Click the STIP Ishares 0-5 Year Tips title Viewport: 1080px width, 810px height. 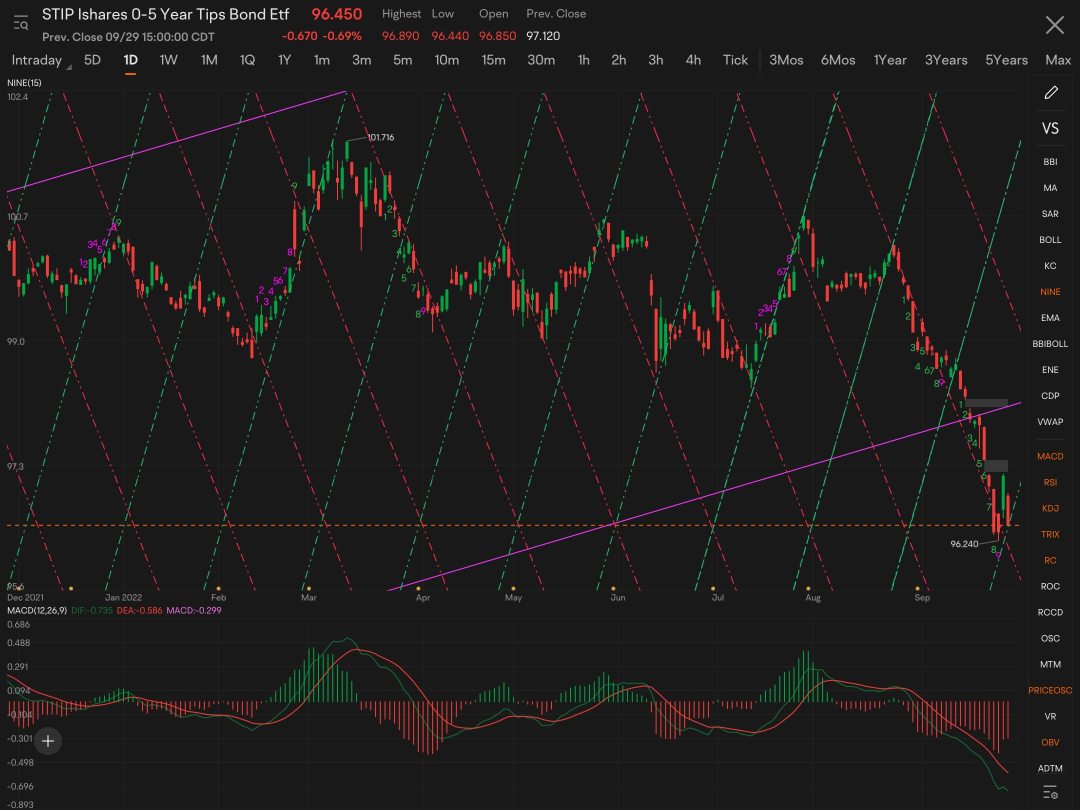[x=165, y=14]
